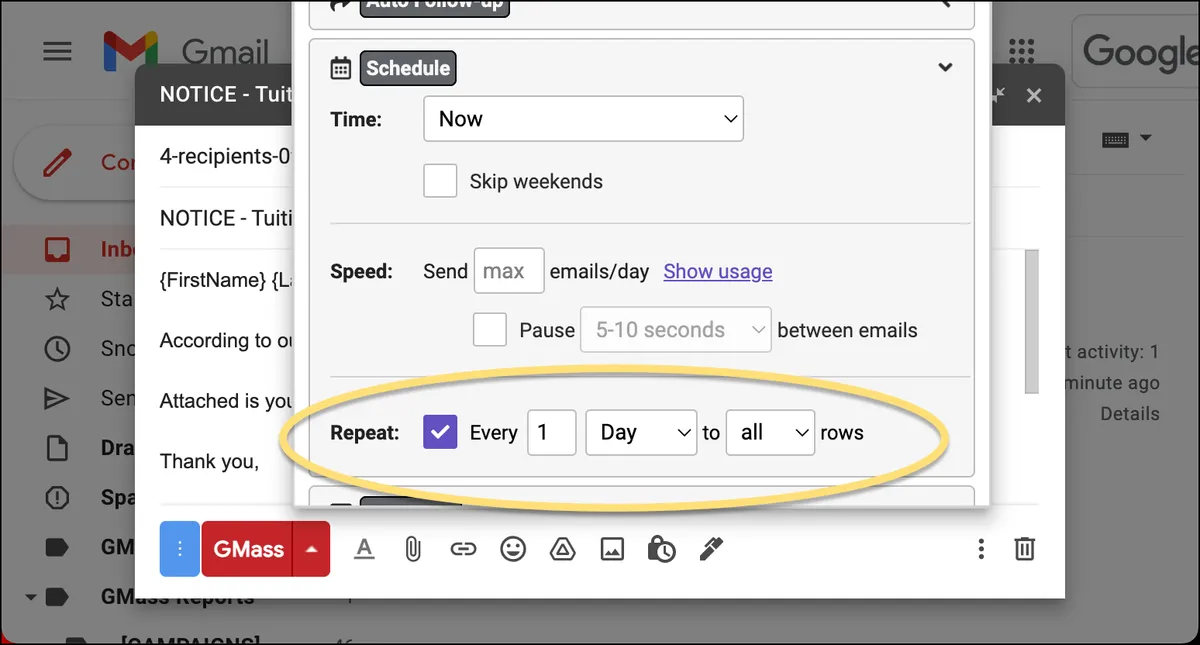This screenshot has width=1200, height=645.
Task: Open more options three-dot menu in compose toolbar
Action: click(981, 549)
